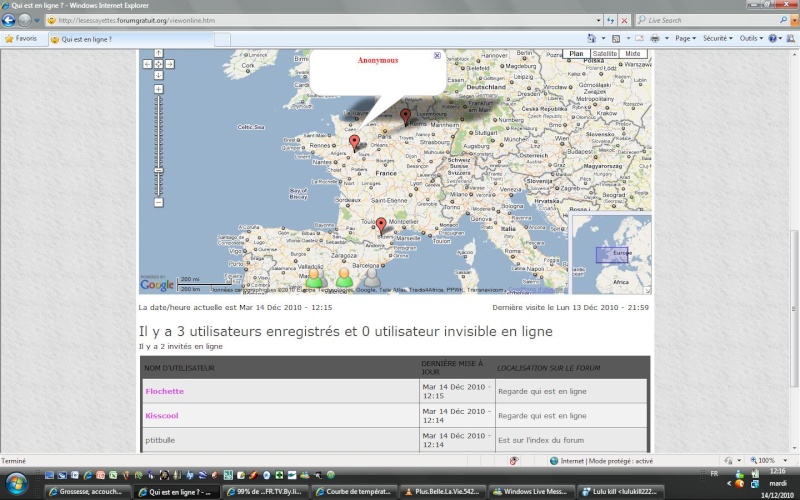Refresh the page with the refresh icon

[611, 20]
